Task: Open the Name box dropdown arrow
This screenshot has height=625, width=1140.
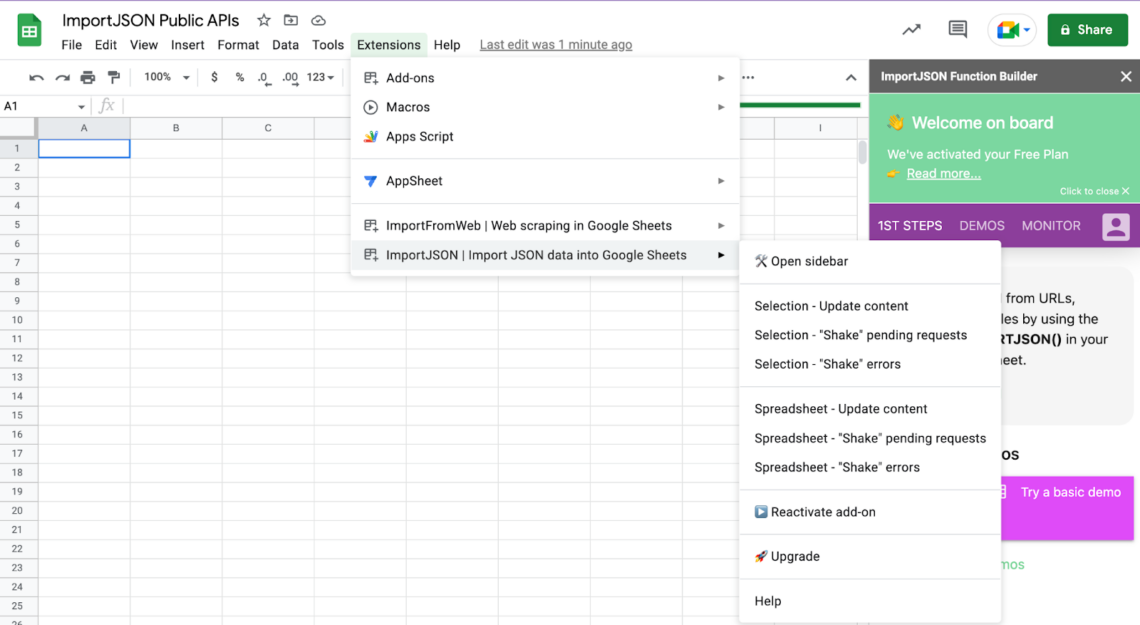Action: click(81, 107)
